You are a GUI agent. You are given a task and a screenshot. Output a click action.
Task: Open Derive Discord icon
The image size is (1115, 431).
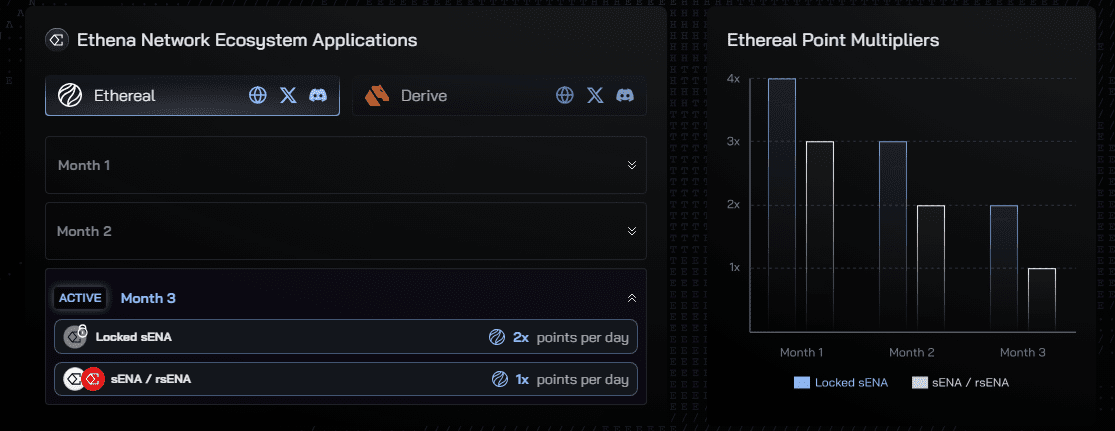[625, 96]
